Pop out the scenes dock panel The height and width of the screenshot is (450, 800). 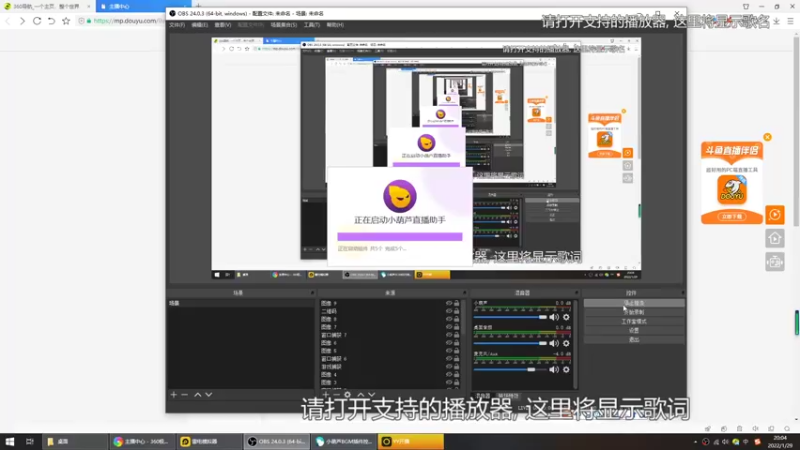pos(312,293)
